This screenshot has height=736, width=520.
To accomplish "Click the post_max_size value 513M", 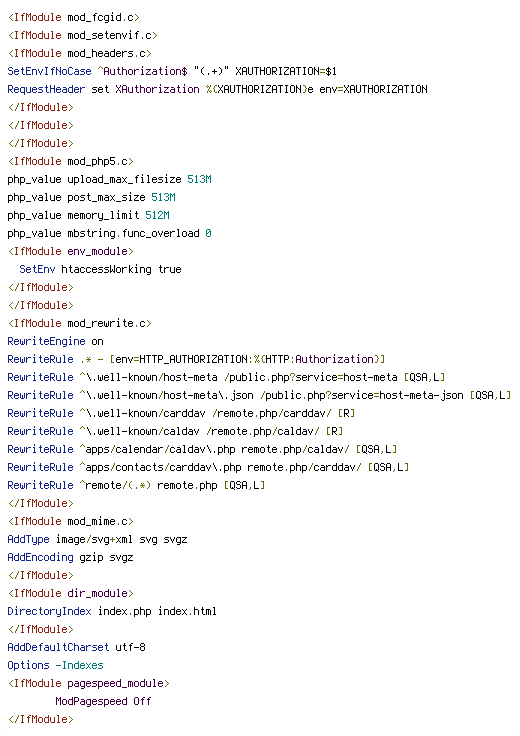I will (x=163, y=197).
